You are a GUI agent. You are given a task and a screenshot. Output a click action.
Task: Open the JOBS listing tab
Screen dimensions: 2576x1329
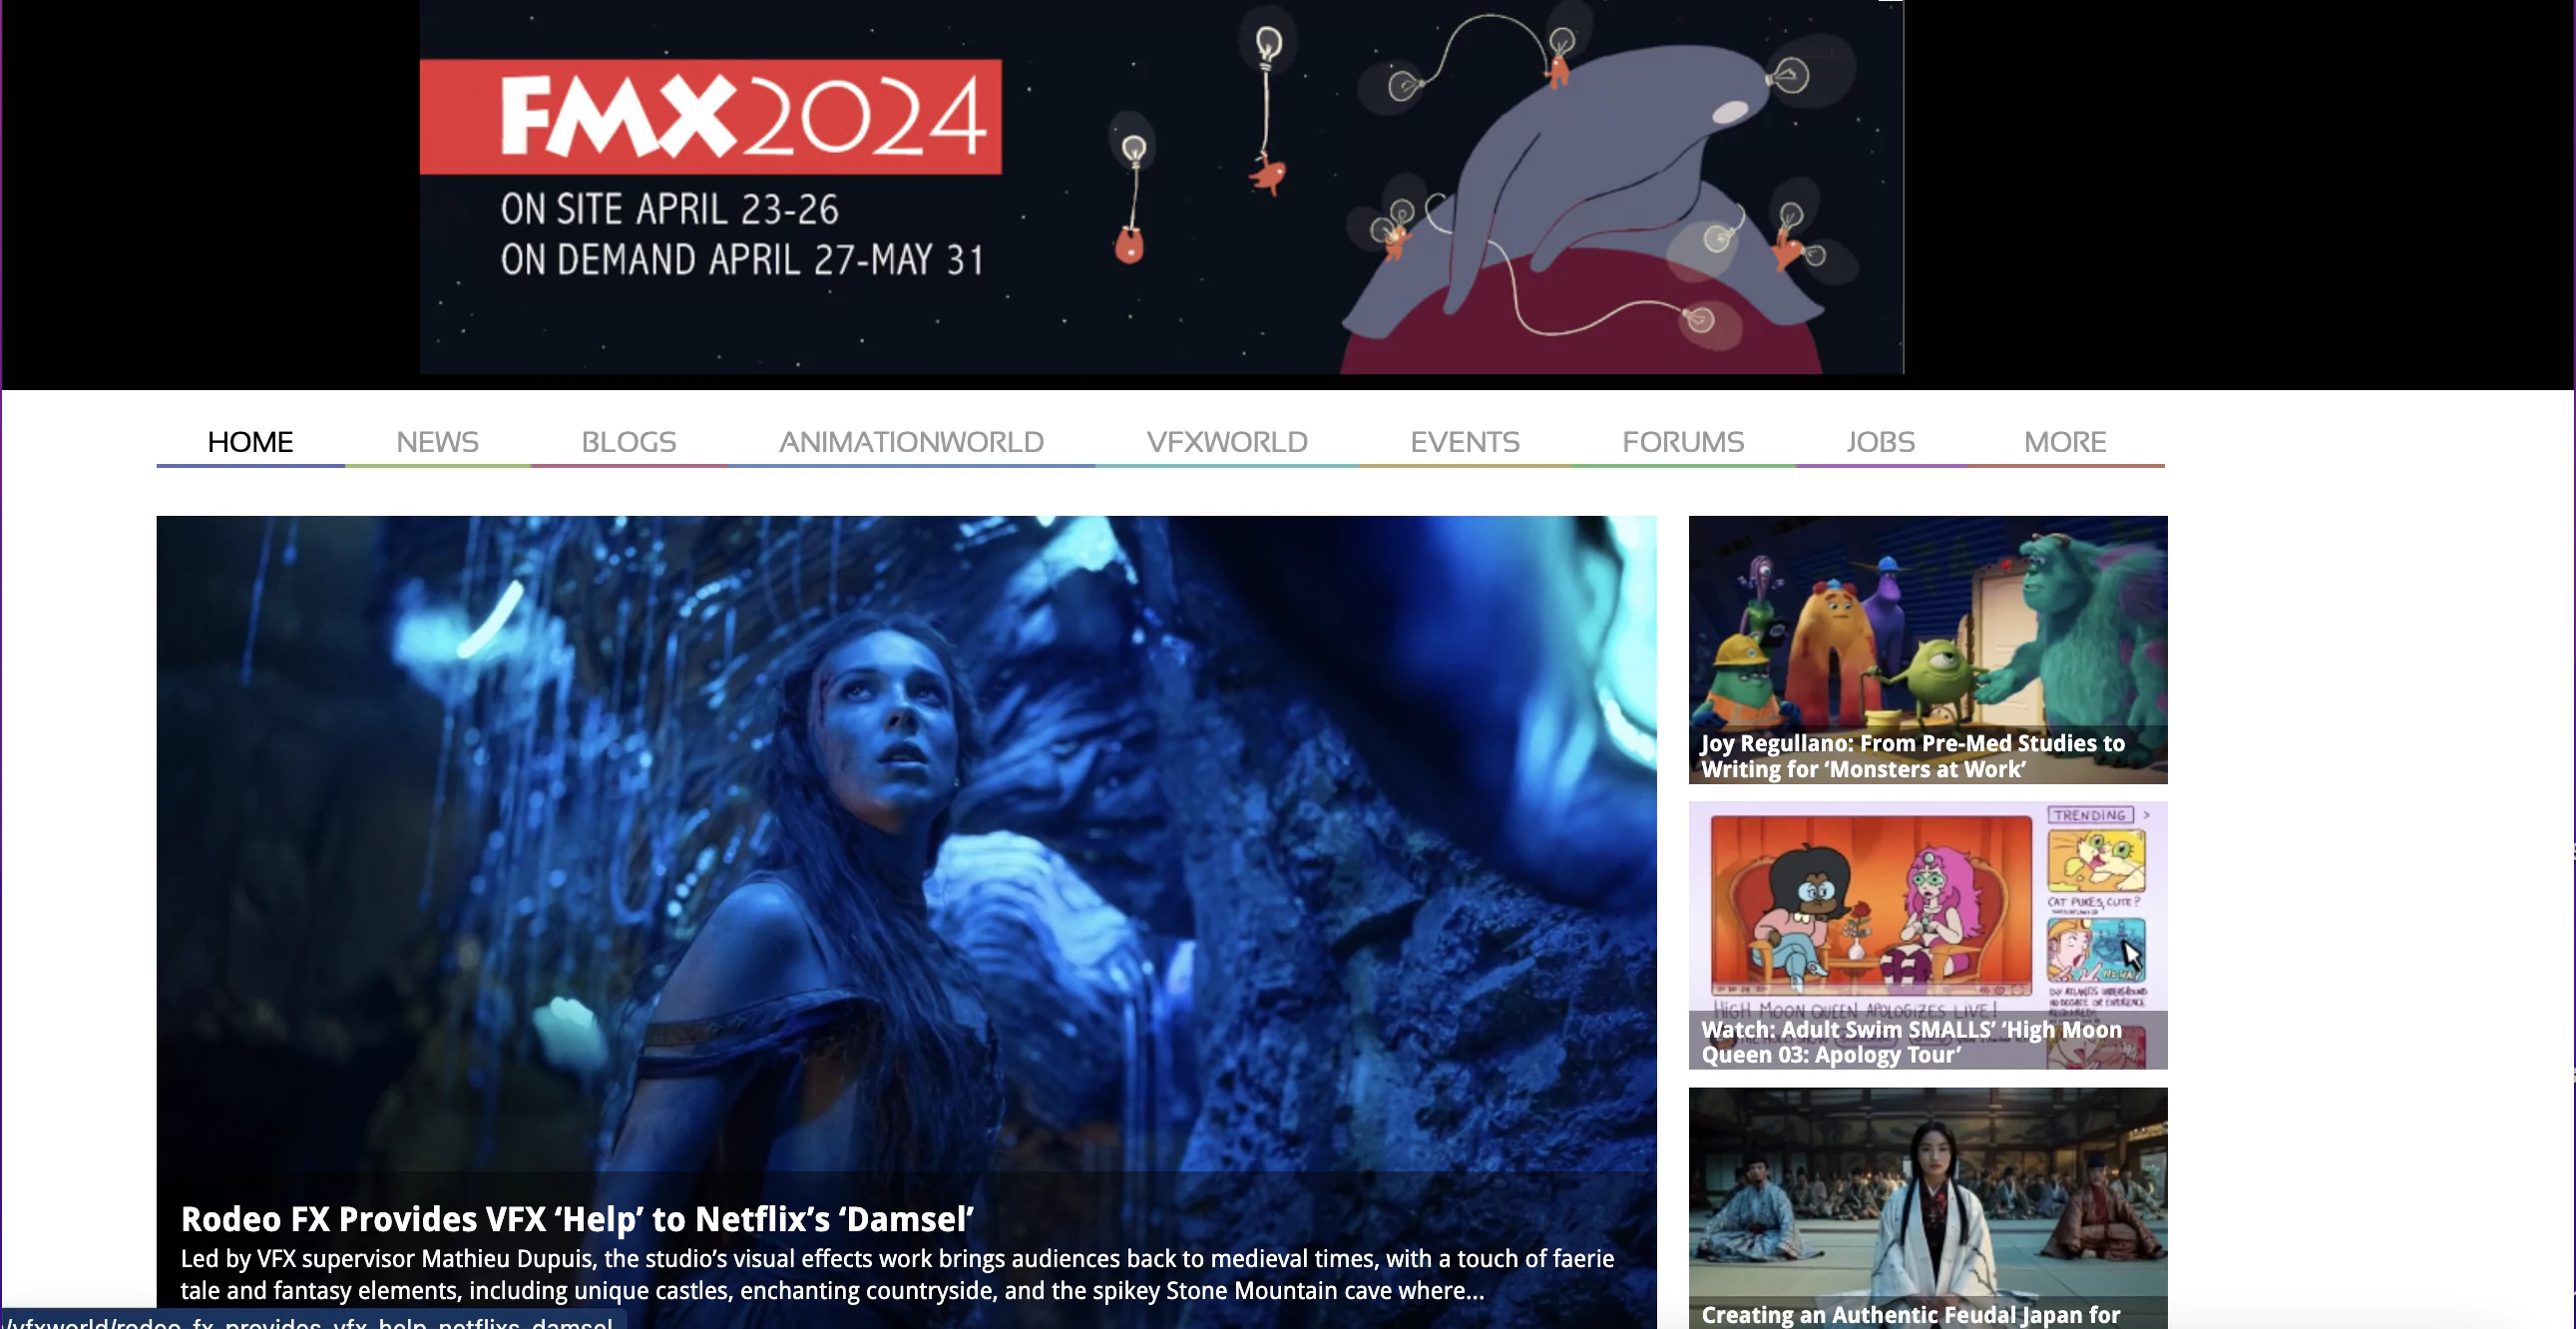pos(1880,441)
